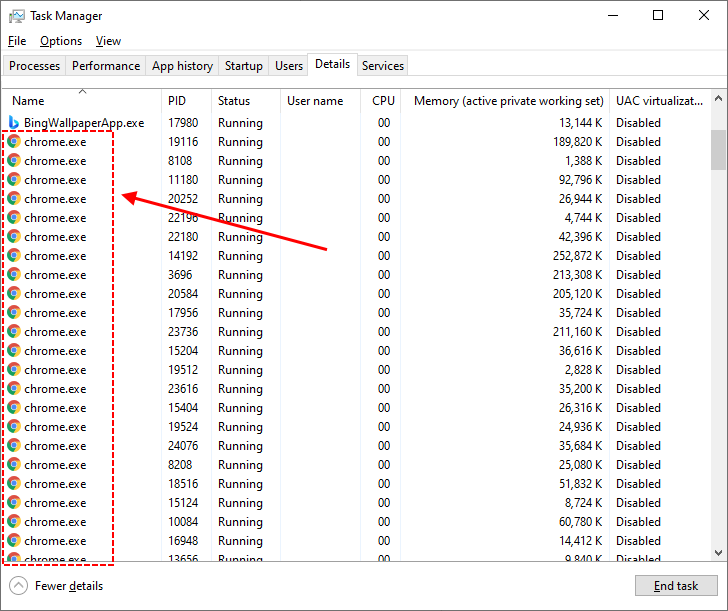Click memory value 189,820 K
728x611 pixels.
[578, 142]
